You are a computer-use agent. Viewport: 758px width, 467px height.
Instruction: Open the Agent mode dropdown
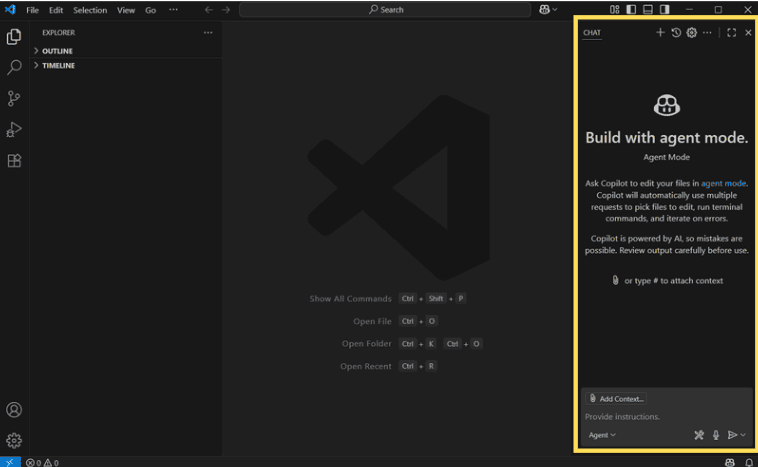tap(602, 435)
